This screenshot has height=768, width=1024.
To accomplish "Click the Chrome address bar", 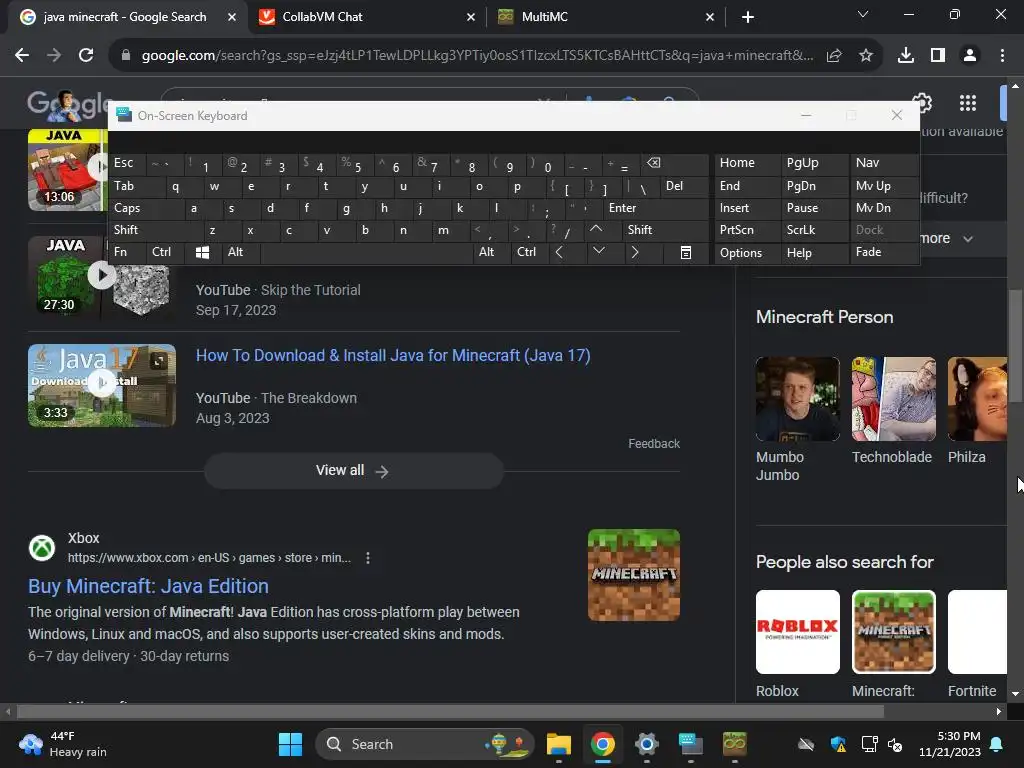I will point(477,56).
